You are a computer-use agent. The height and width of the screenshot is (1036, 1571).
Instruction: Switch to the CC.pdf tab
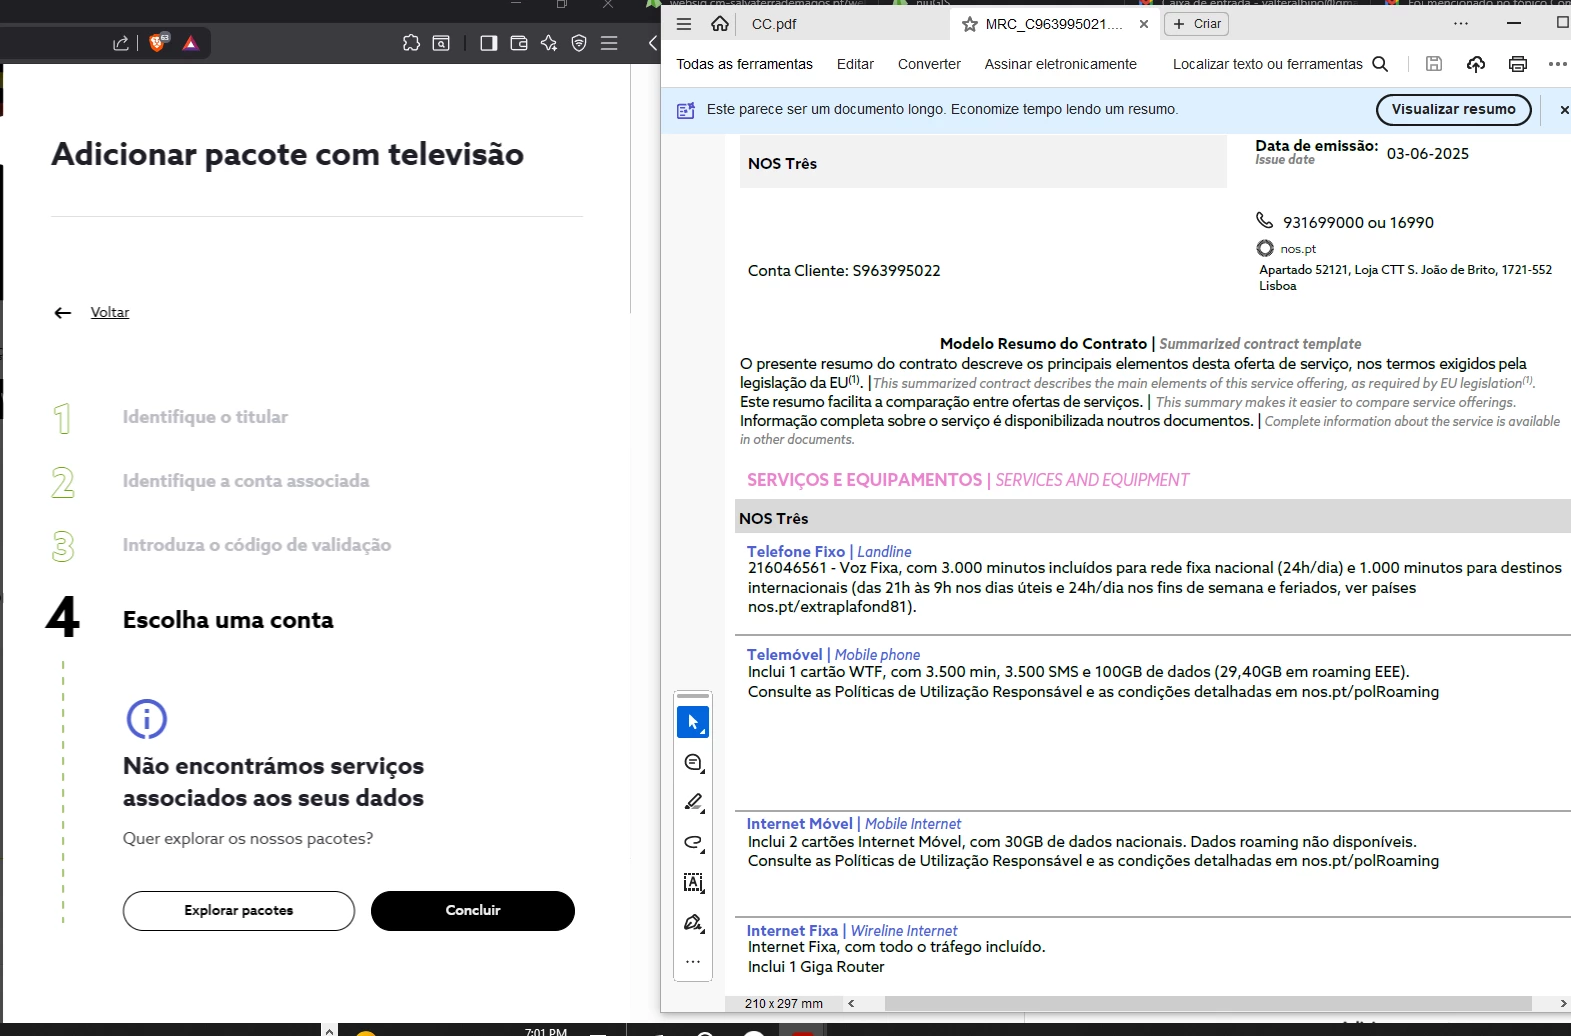click(774, 24)
